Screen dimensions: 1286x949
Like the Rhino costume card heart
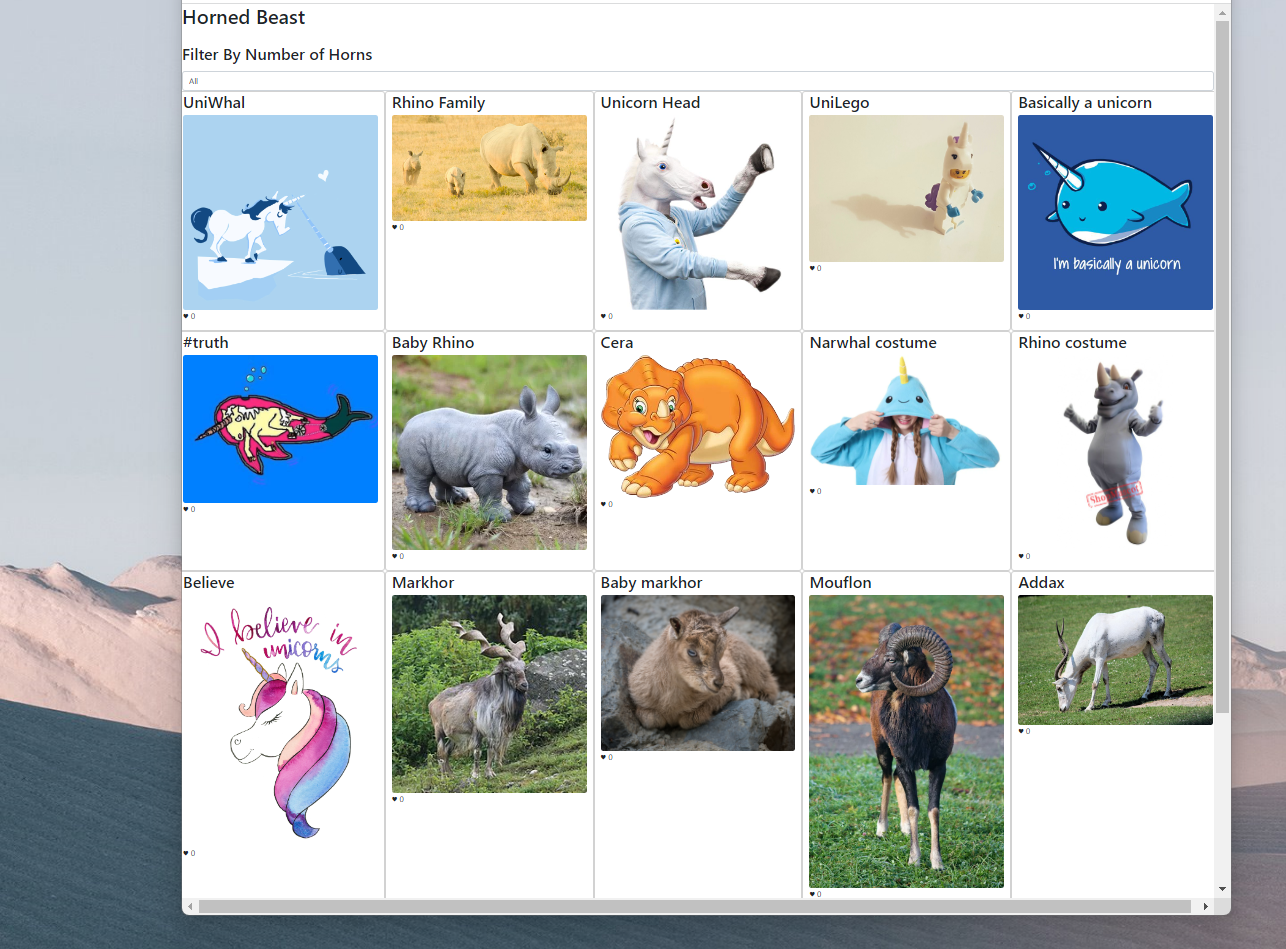point(1021,556)
